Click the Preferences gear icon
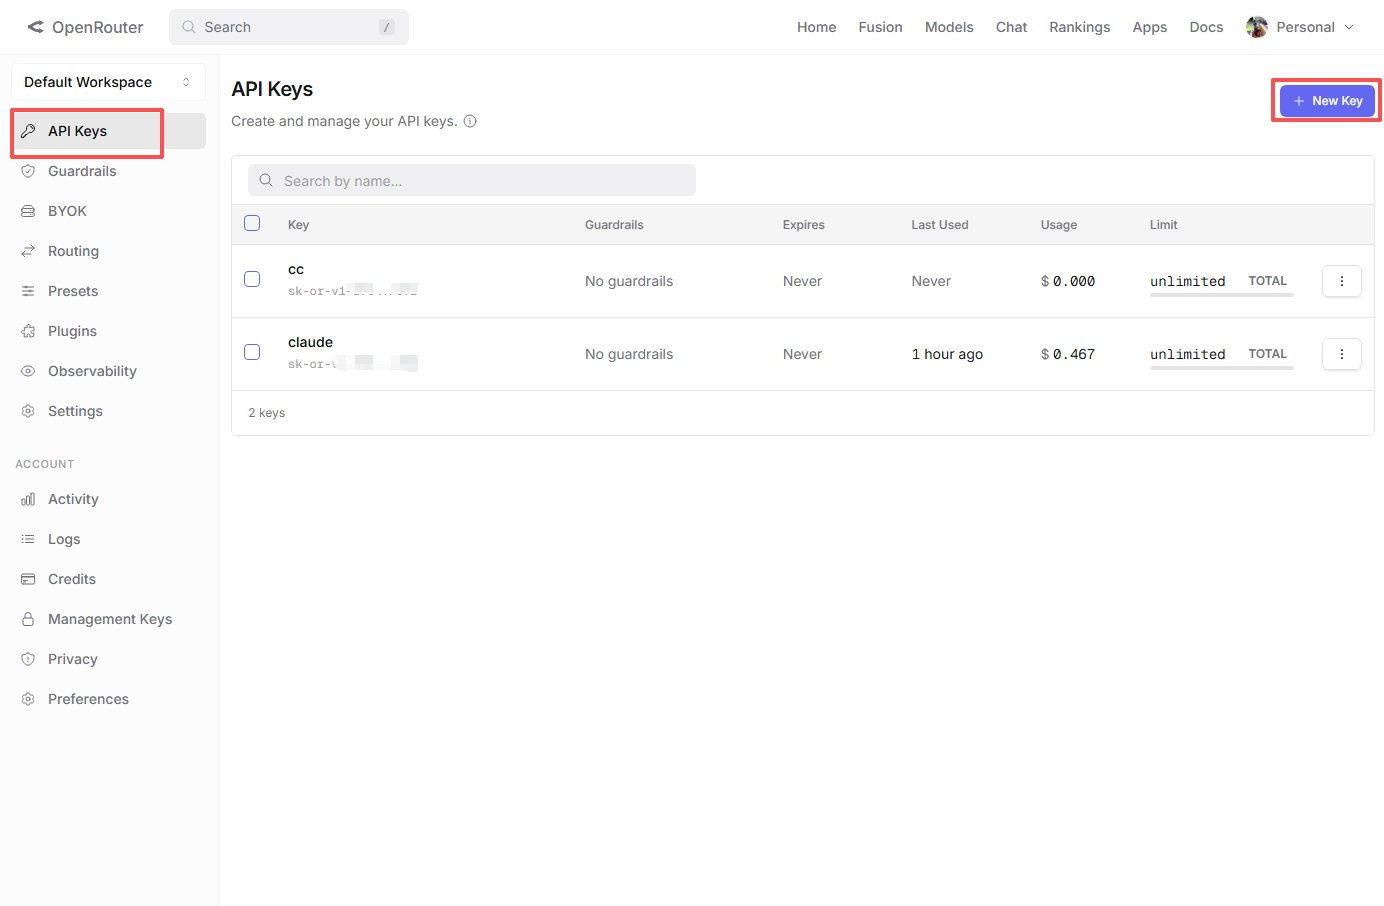Screen dimensions: 1384x906 click(x=28, y=699)
